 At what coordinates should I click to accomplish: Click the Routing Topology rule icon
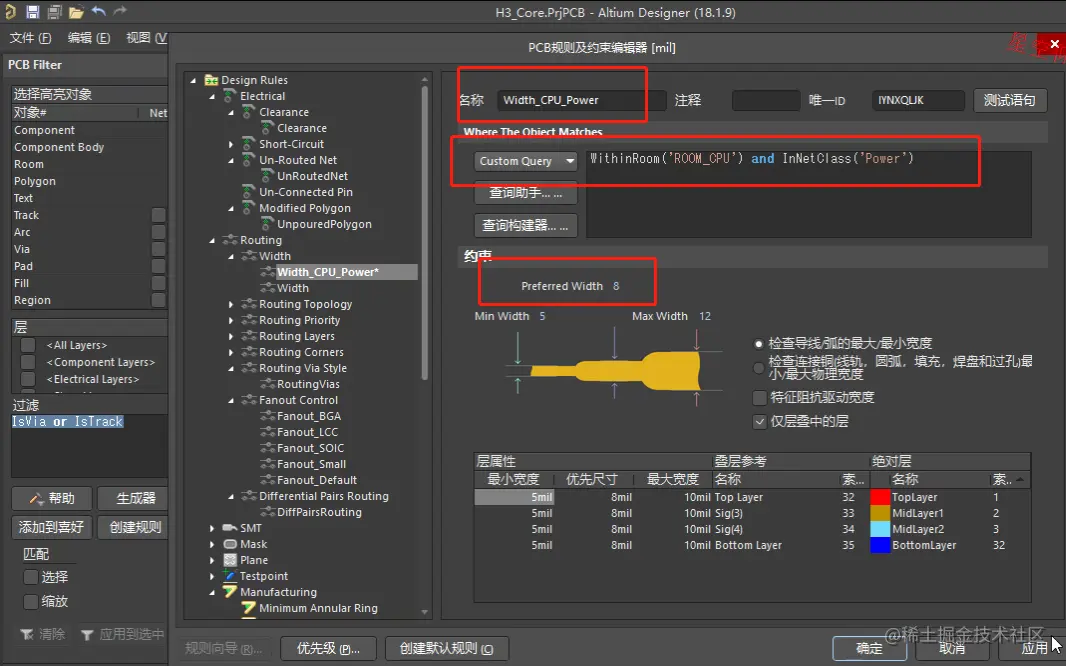point(249,304)
